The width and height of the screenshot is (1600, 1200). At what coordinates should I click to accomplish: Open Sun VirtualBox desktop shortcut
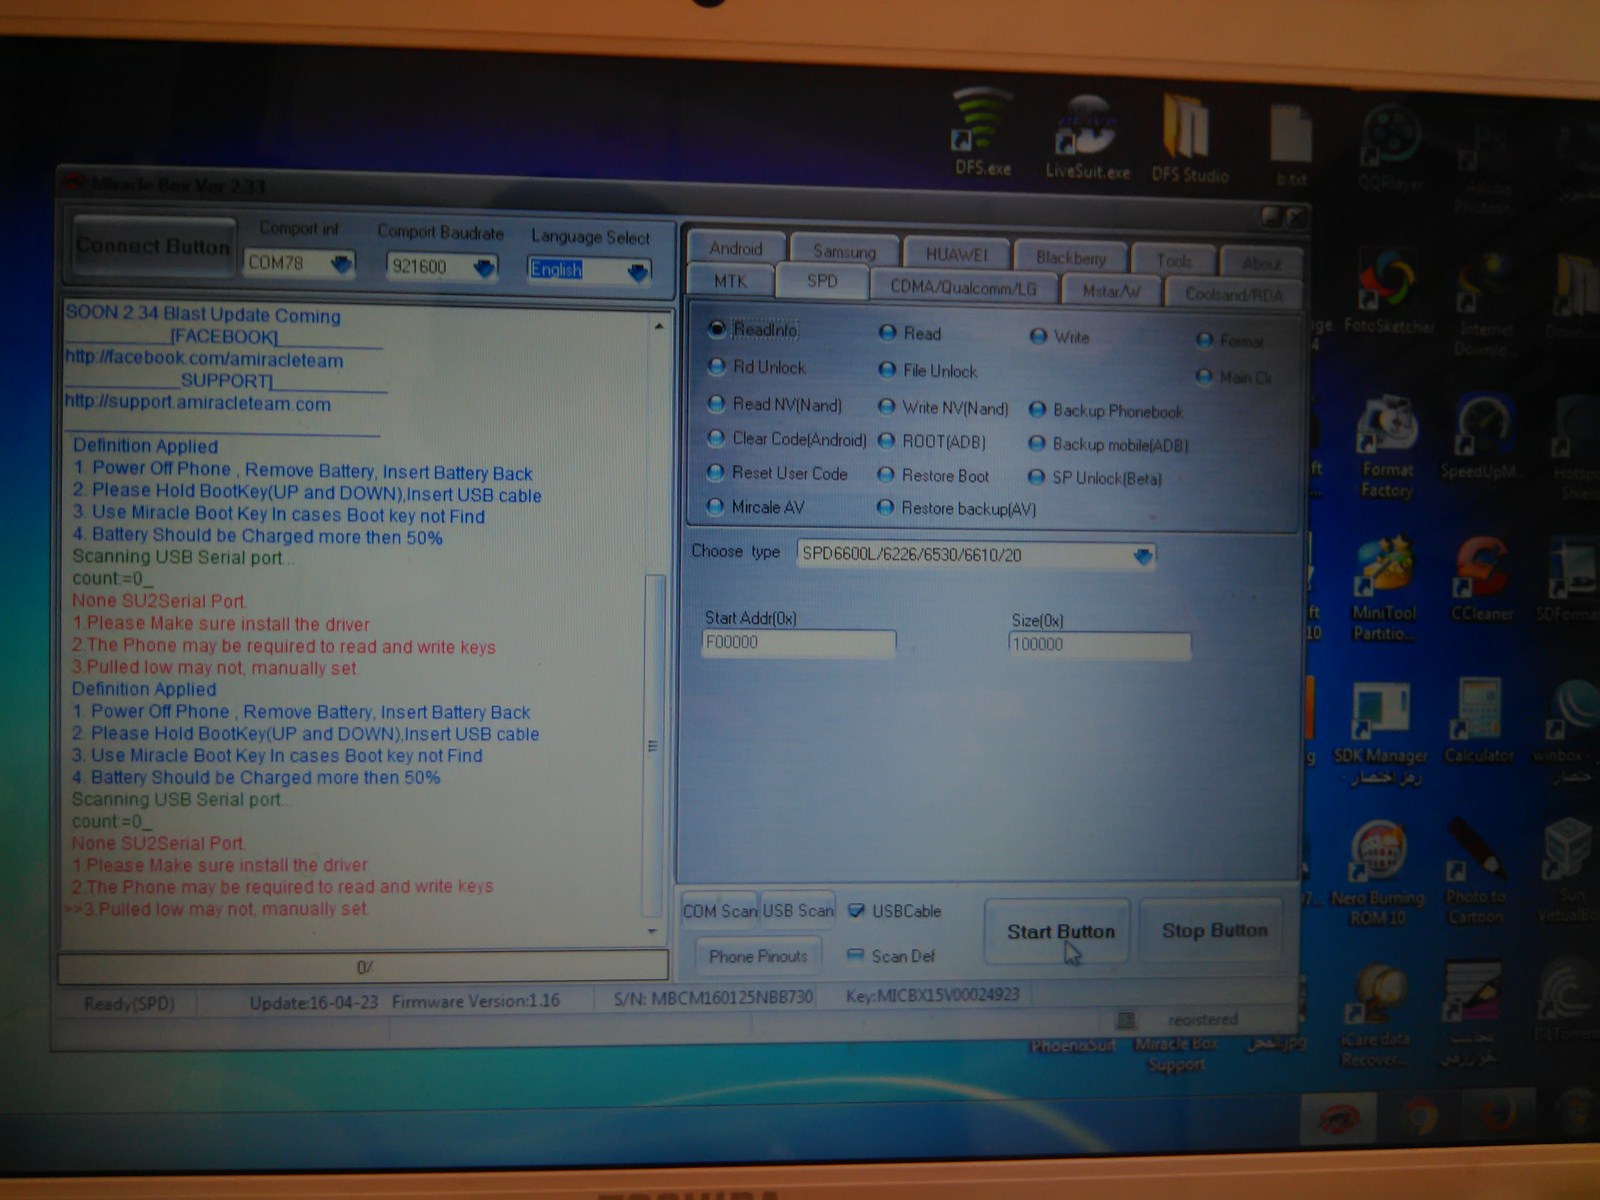[x=1569, y=871]
